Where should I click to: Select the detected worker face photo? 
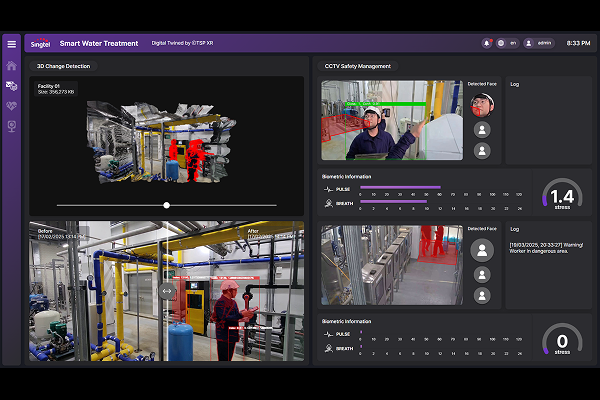(482, 105)
